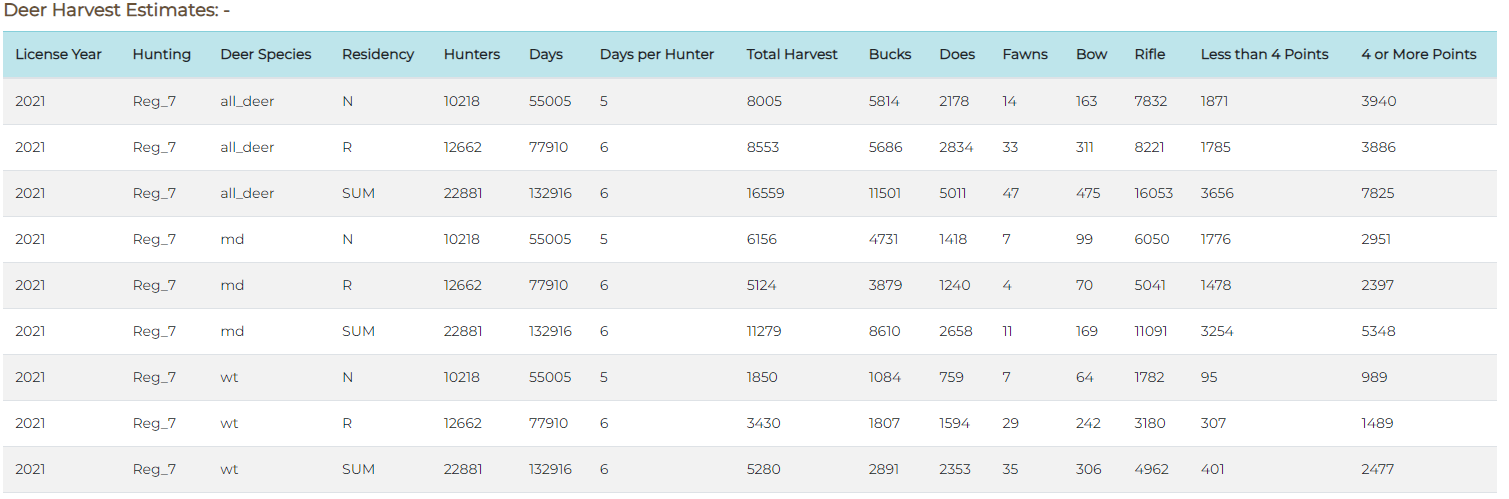Click the Less than 4 Points header

click(1265, 55)
